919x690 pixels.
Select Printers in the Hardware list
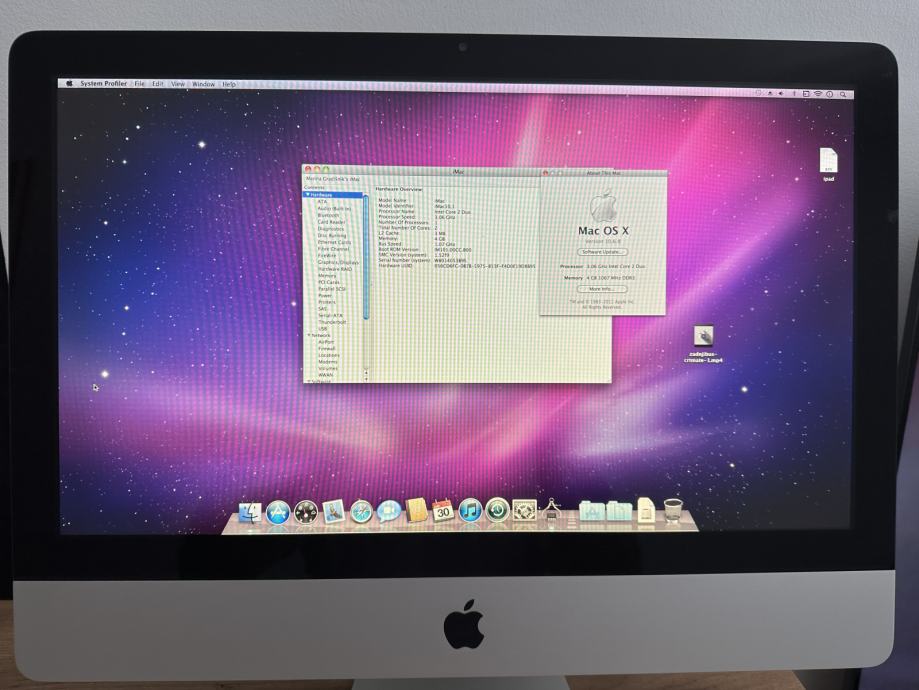click(x=327, y=302)
